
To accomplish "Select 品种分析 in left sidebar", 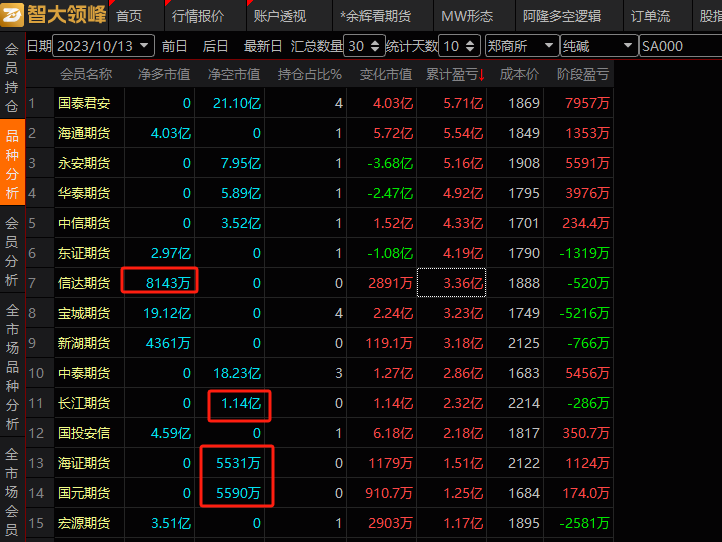I will (x=12, y=164).
